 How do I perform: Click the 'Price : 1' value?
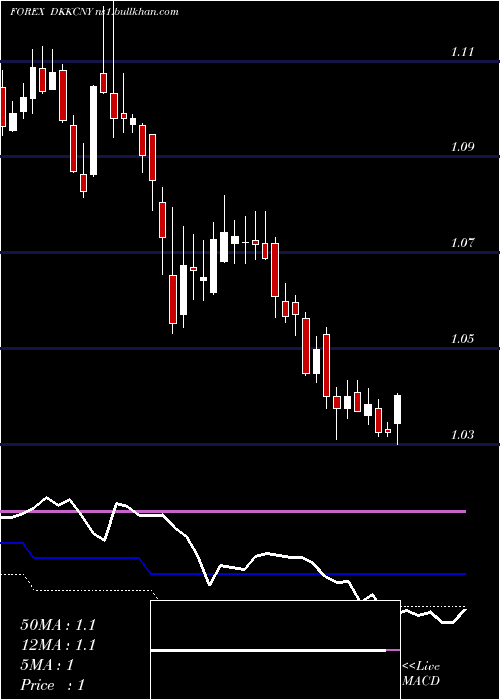pyautogui.click(x=52, y=685)
